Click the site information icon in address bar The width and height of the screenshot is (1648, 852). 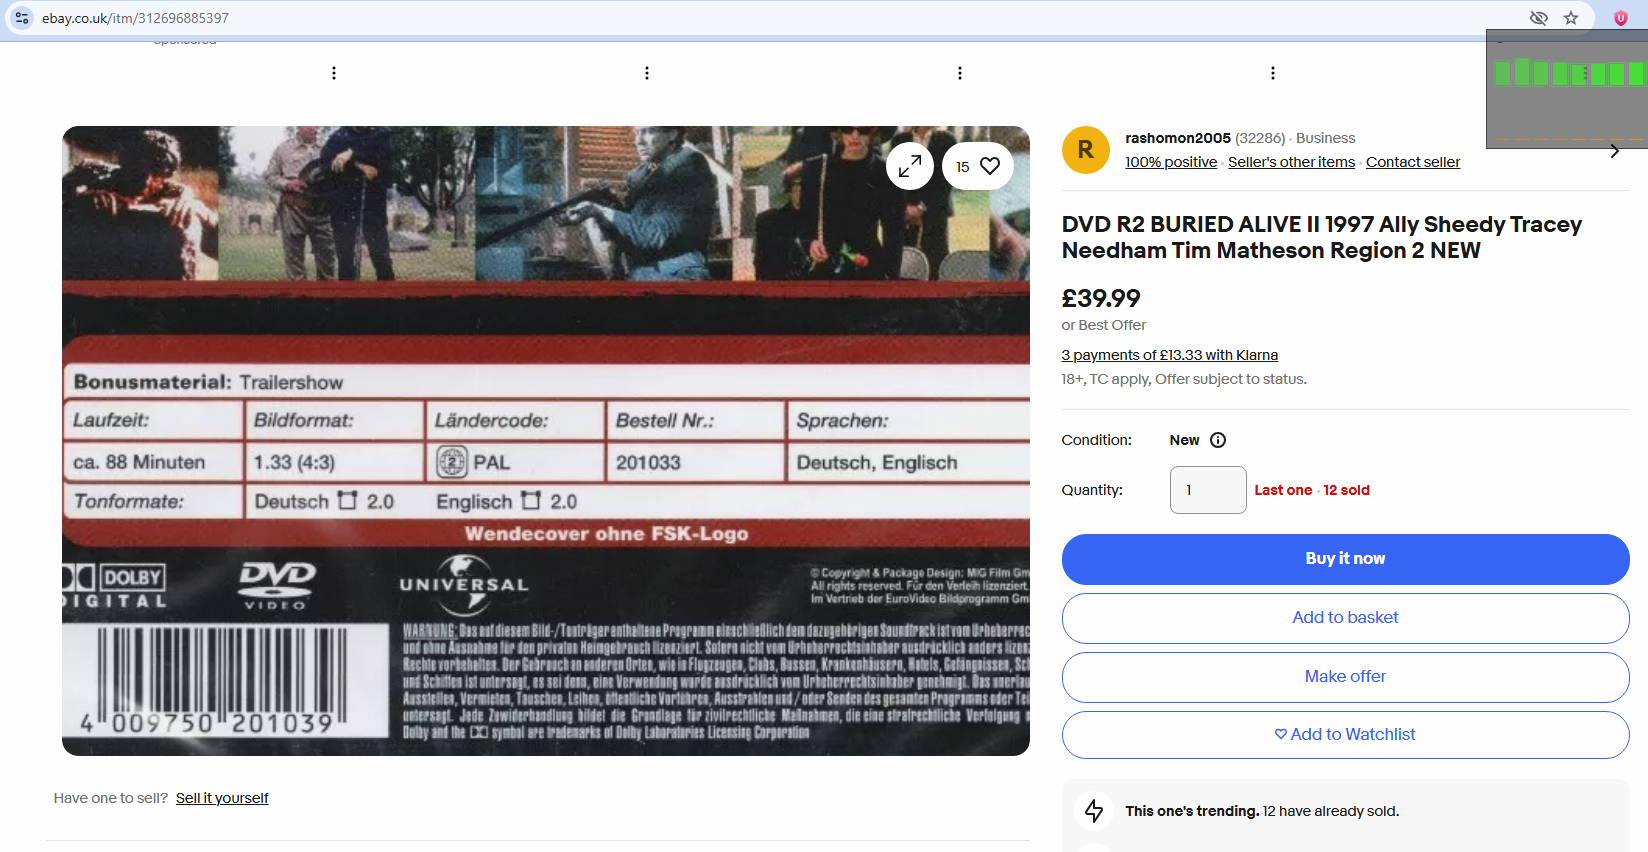[x=22, y=18]
